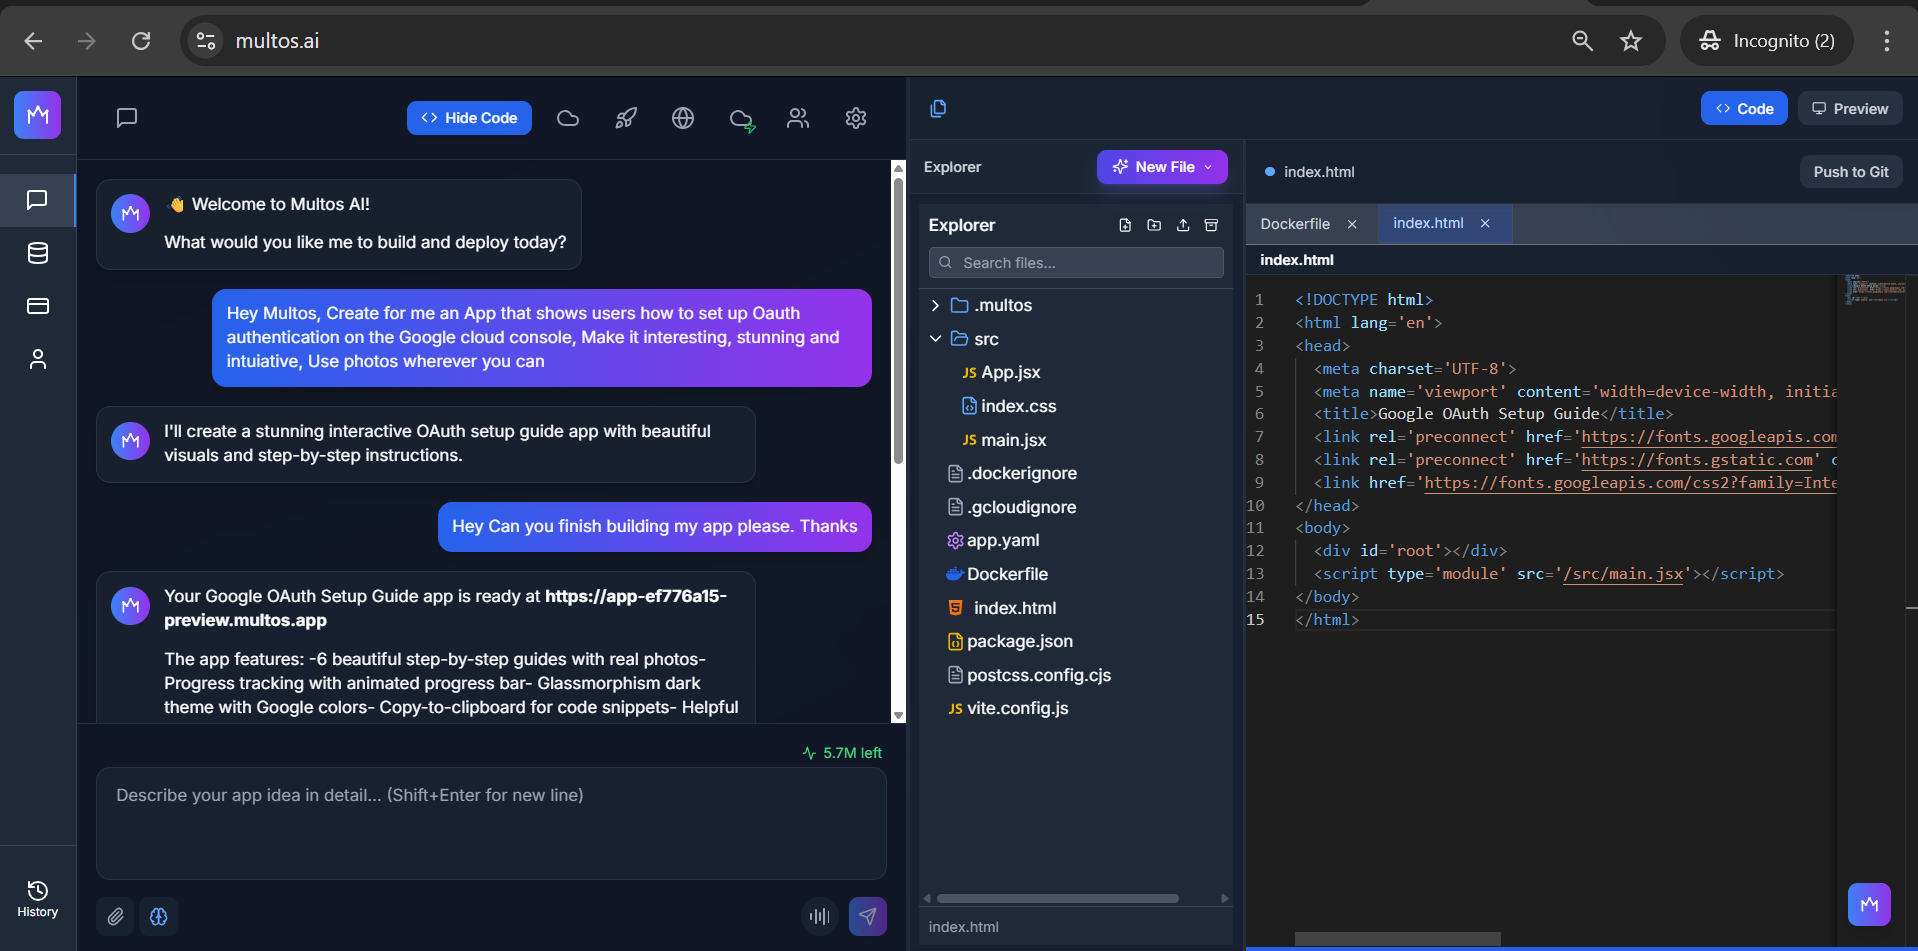
Task: Click the Explorer horizontal scrollbar
Action: point(1057,898)
